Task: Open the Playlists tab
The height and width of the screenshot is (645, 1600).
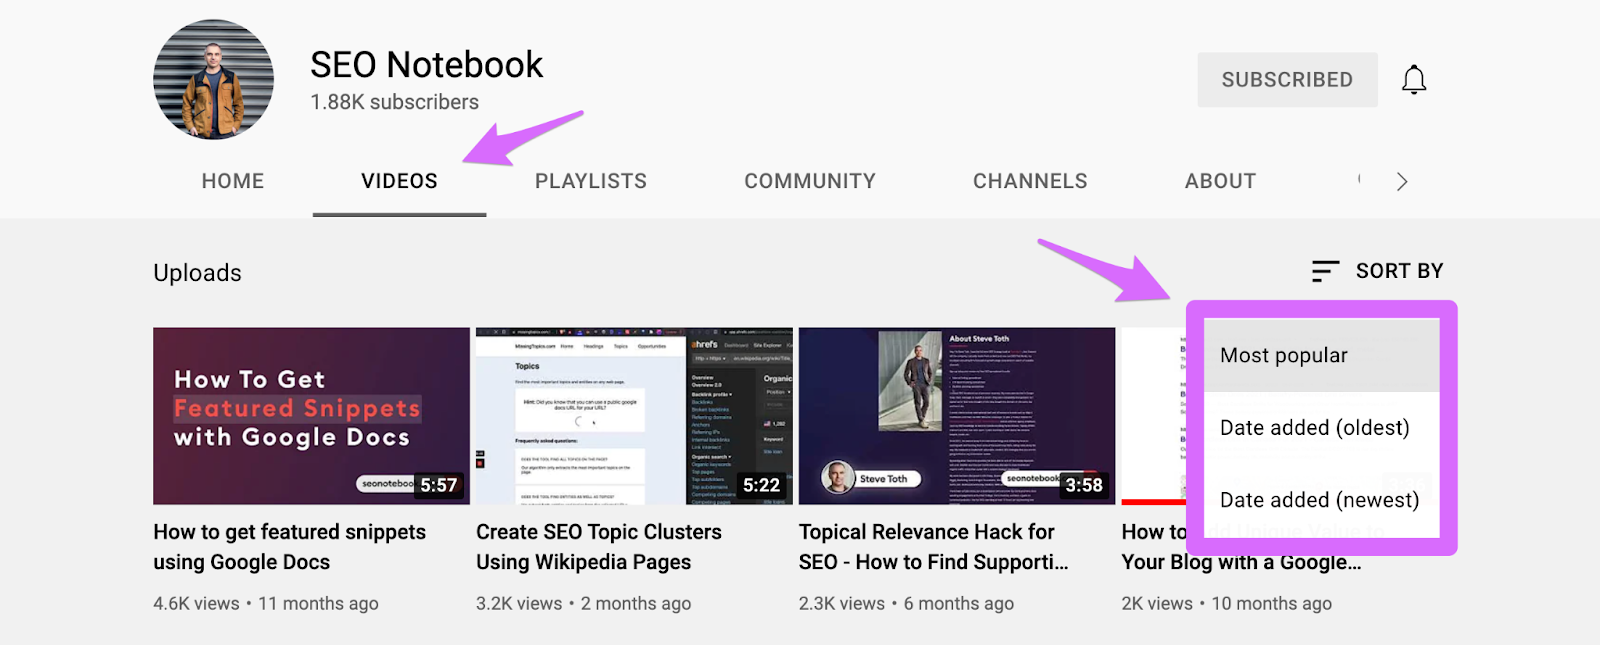Action: pyautogui.click(x=590, y=181)
